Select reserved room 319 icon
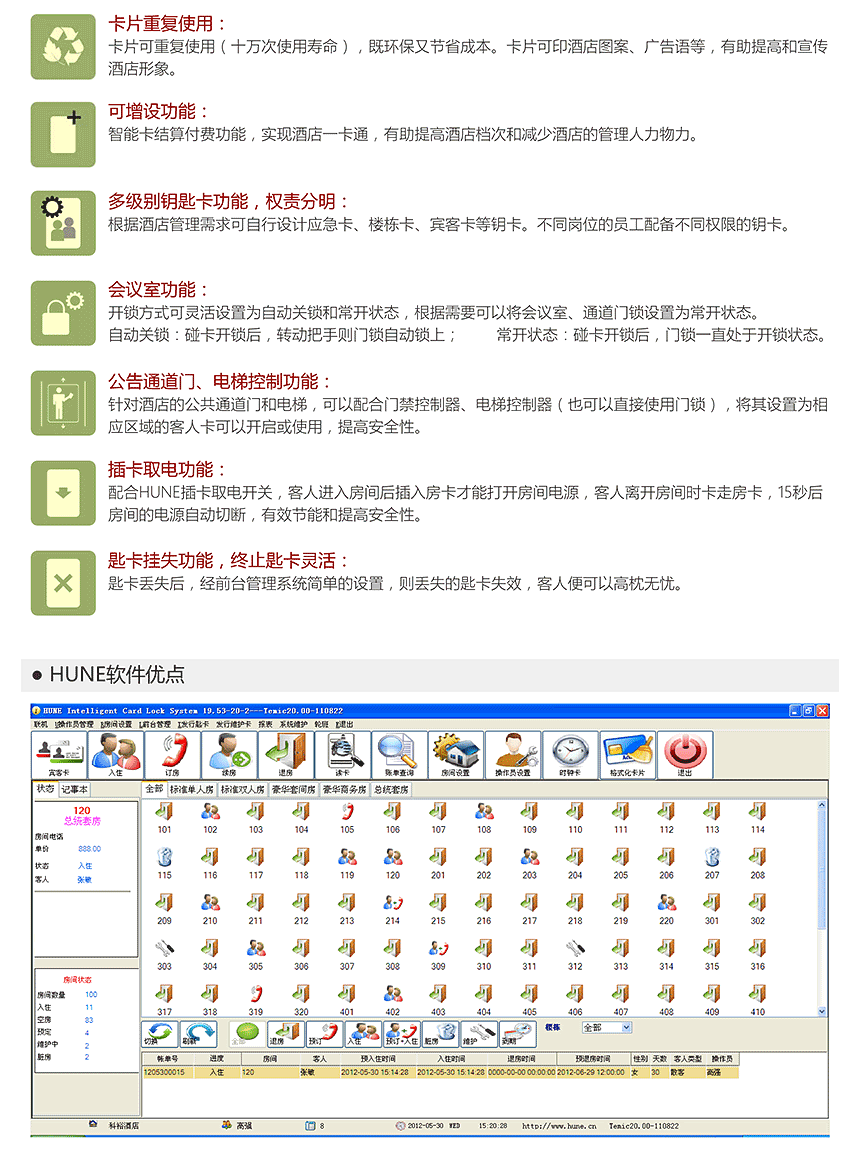This screenshot has width=860, height=1152. (256, 993)
